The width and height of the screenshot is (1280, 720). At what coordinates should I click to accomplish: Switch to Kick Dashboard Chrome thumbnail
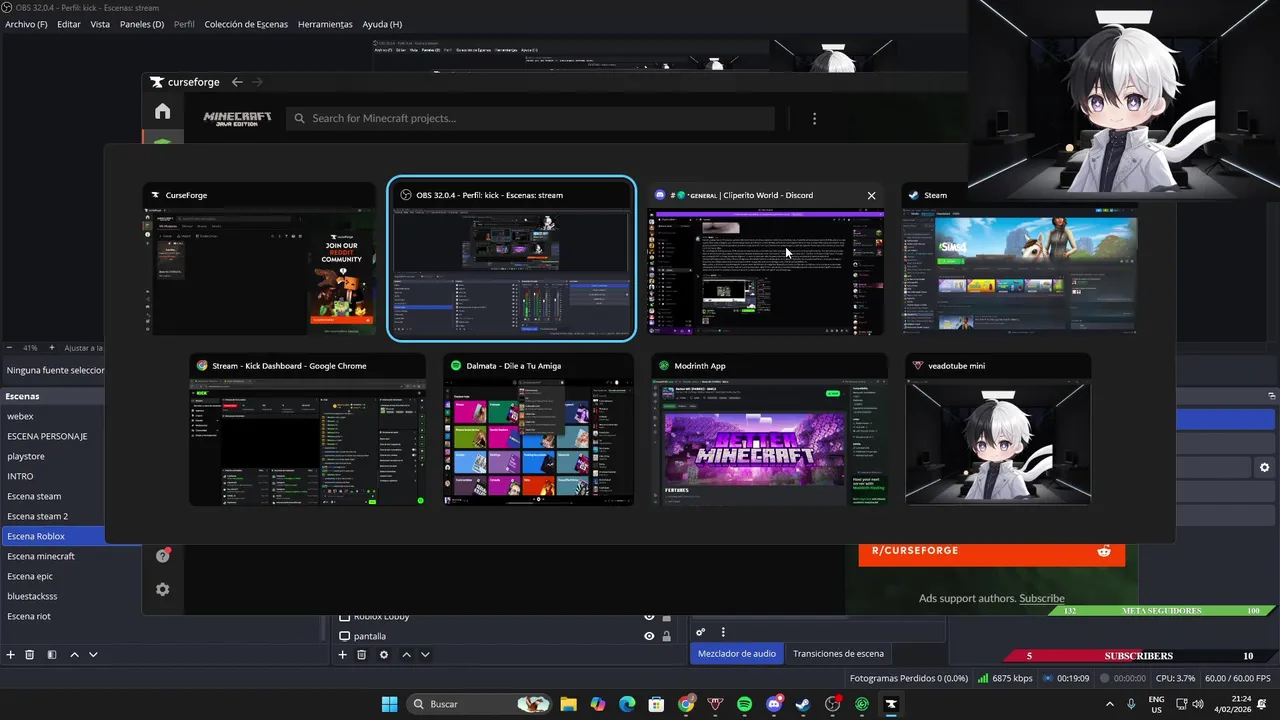[x=307, y=430]
